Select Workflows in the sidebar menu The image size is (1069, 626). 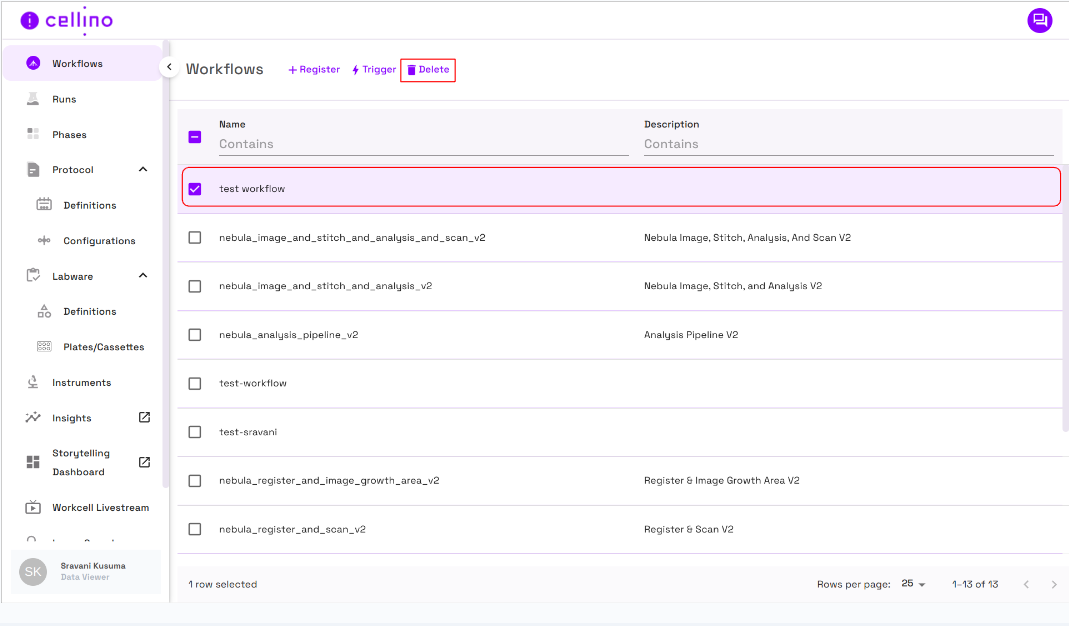(77, 64)
